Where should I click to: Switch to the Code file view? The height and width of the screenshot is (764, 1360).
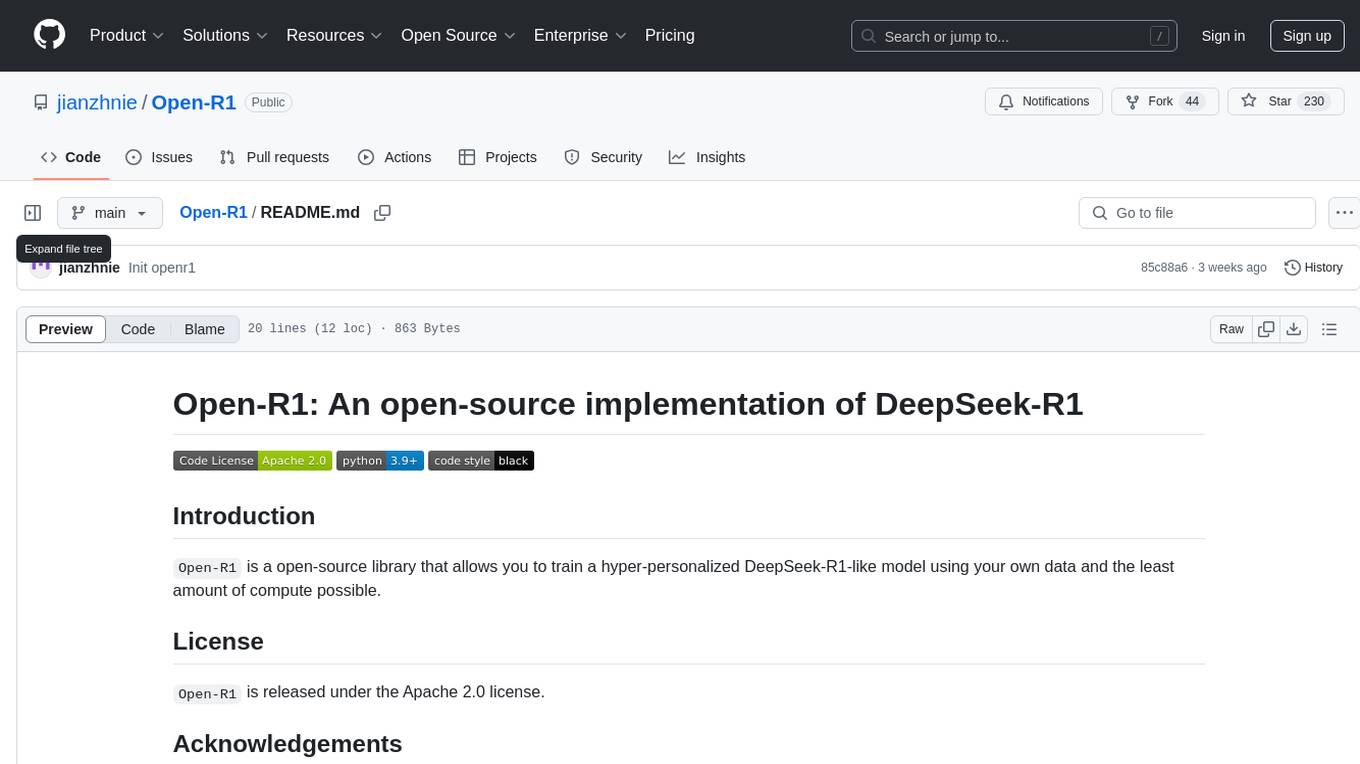point(138,329)
